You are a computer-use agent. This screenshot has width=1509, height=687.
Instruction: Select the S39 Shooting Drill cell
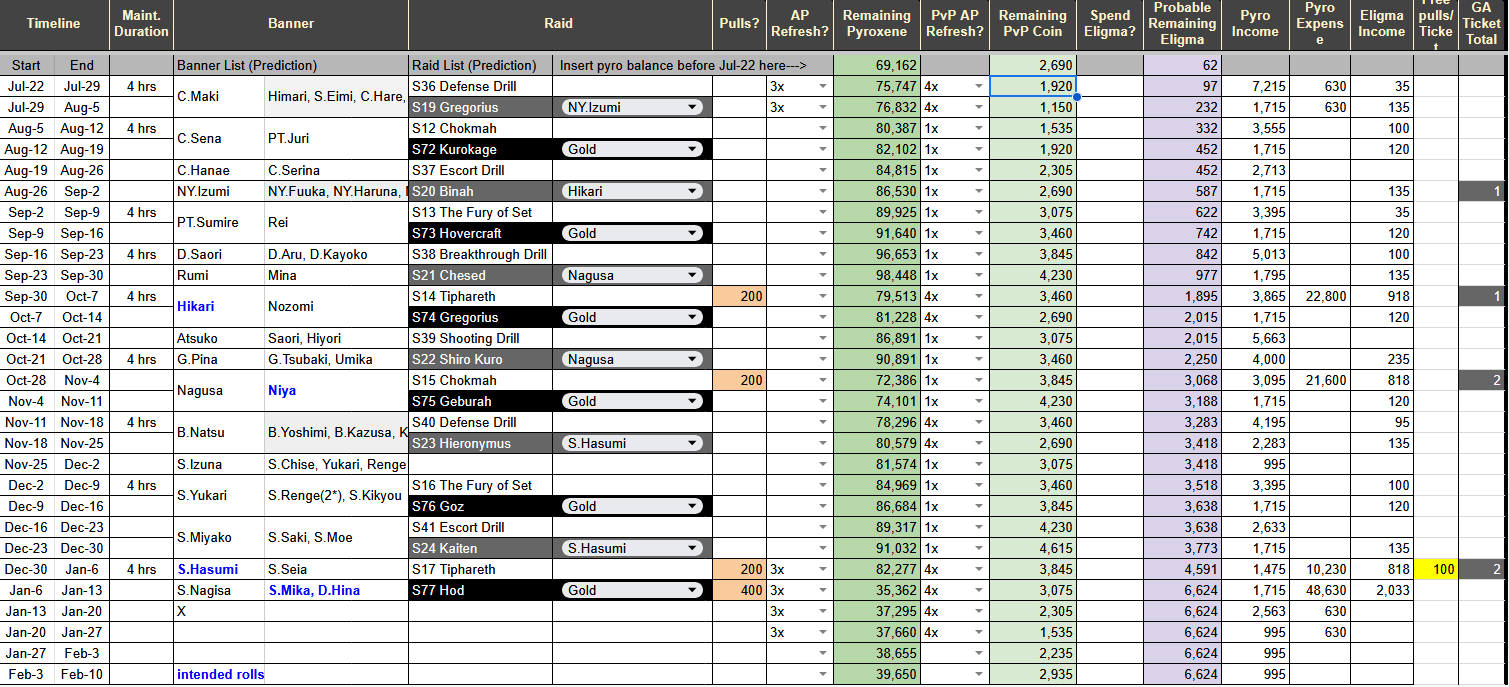[481, 339]
